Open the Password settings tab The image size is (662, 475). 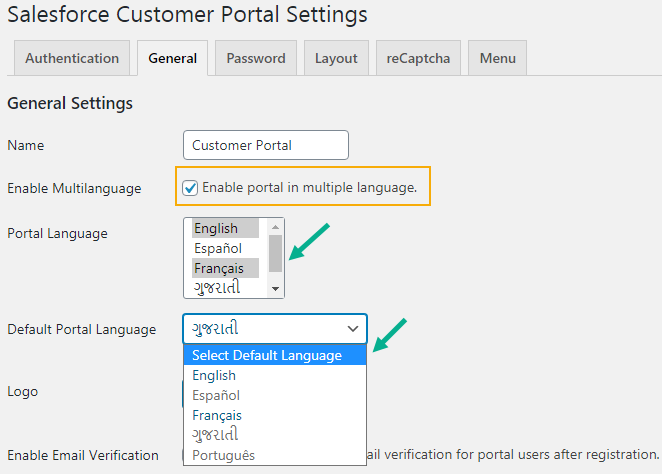pyautogui.click(x=256, y=58)
